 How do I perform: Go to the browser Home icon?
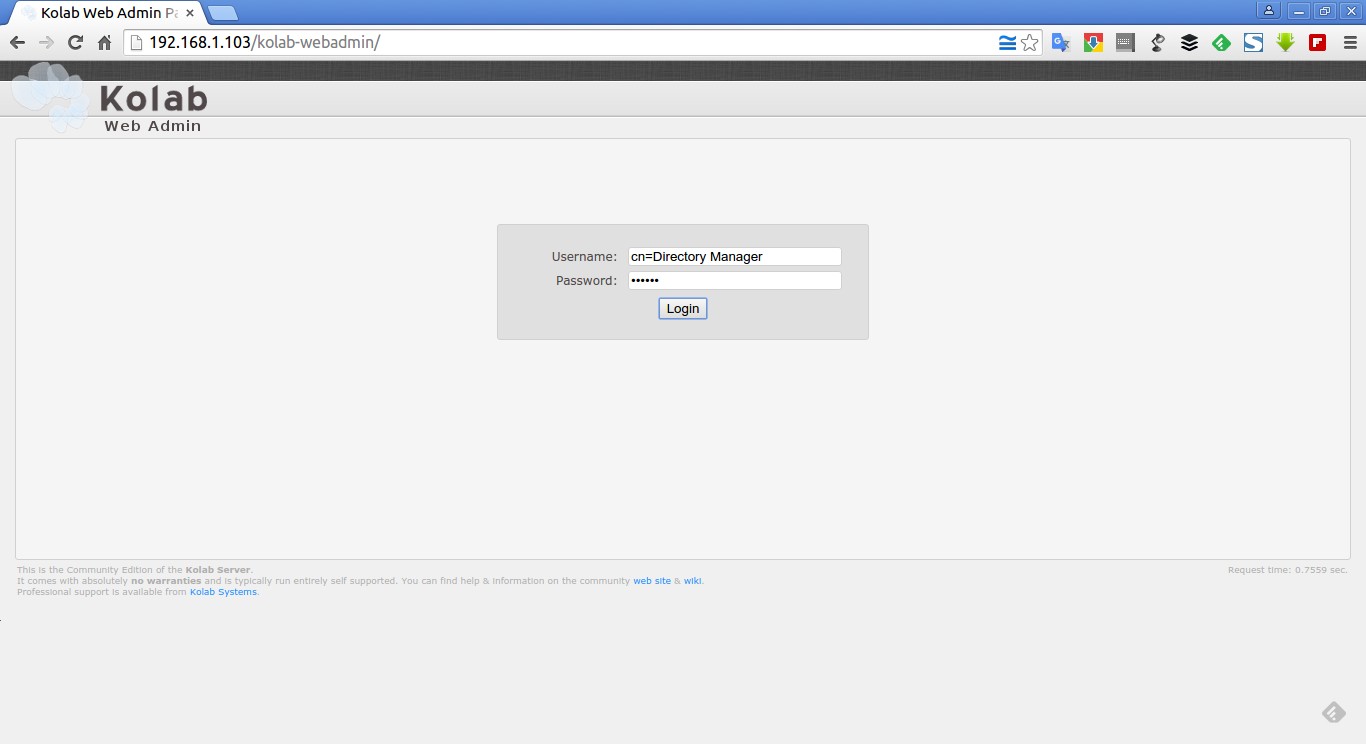[104, 43]
